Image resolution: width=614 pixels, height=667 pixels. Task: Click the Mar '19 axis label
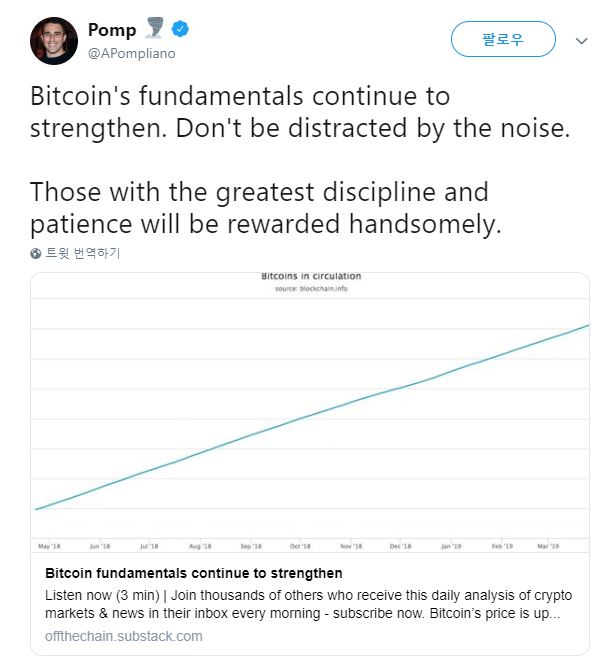tap(548, 546)
